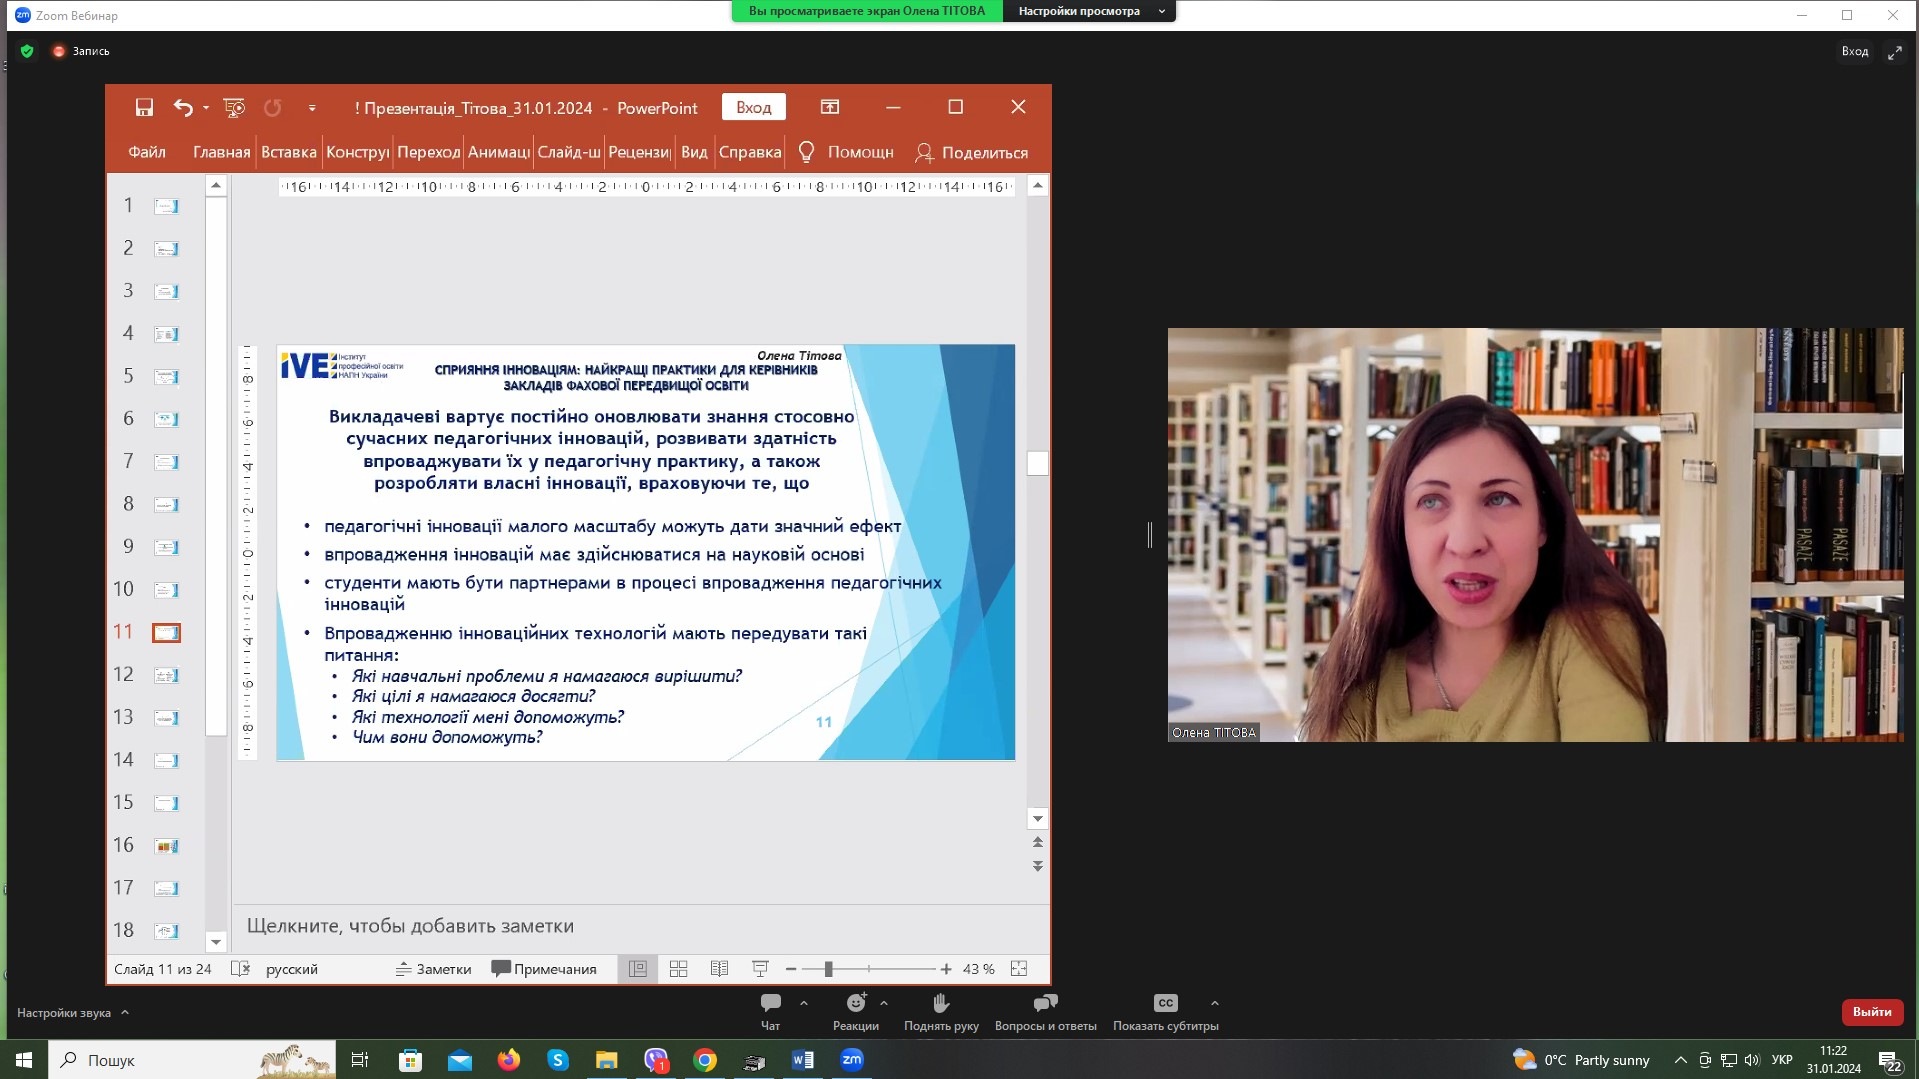Click the Zoom encryption shield icon
1919x1079 pixels.
tap(27, 51)
